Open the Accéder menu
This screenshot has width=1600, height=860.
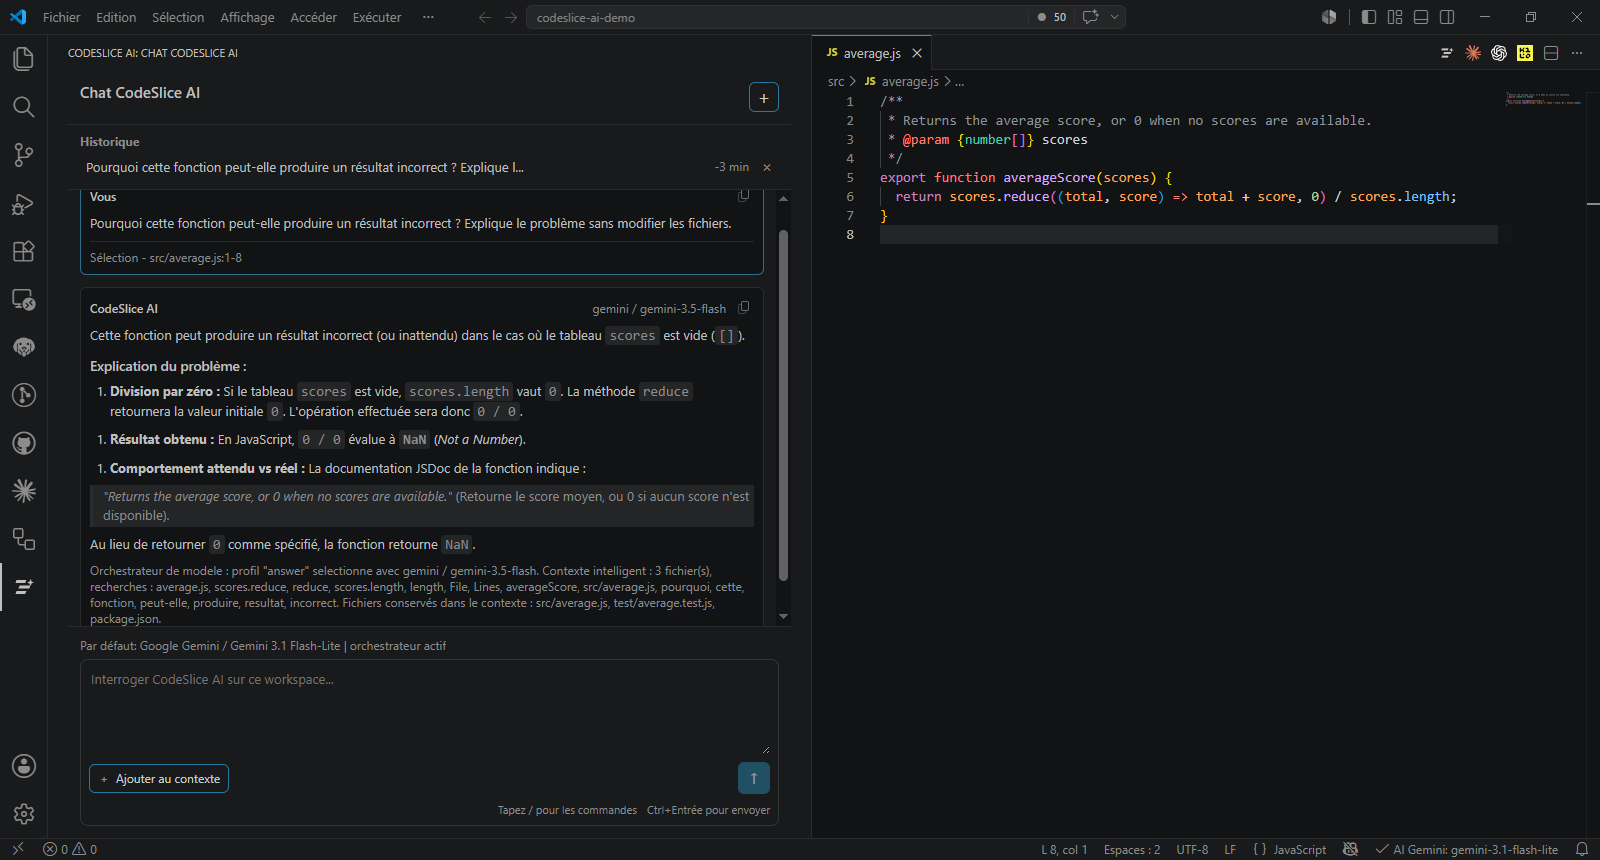(x=313, y=17)
